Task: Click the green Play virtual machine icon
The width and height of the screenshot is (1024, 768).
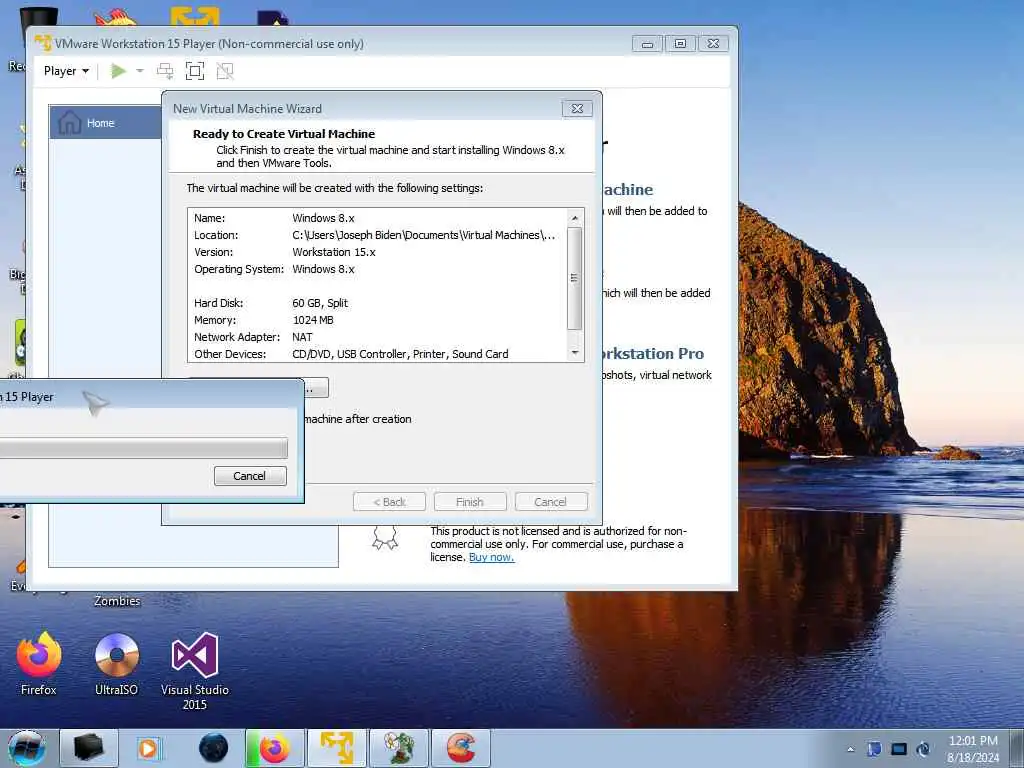Action: coord(118,71)
